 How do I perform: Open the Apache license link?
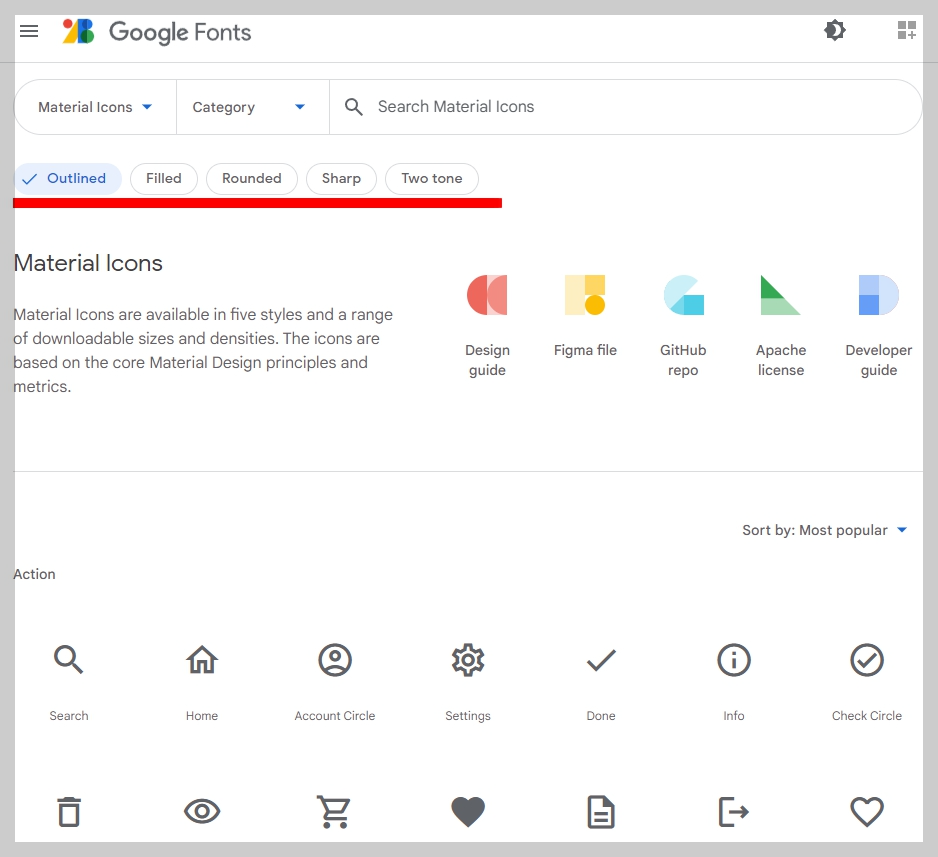pos(781,326)
